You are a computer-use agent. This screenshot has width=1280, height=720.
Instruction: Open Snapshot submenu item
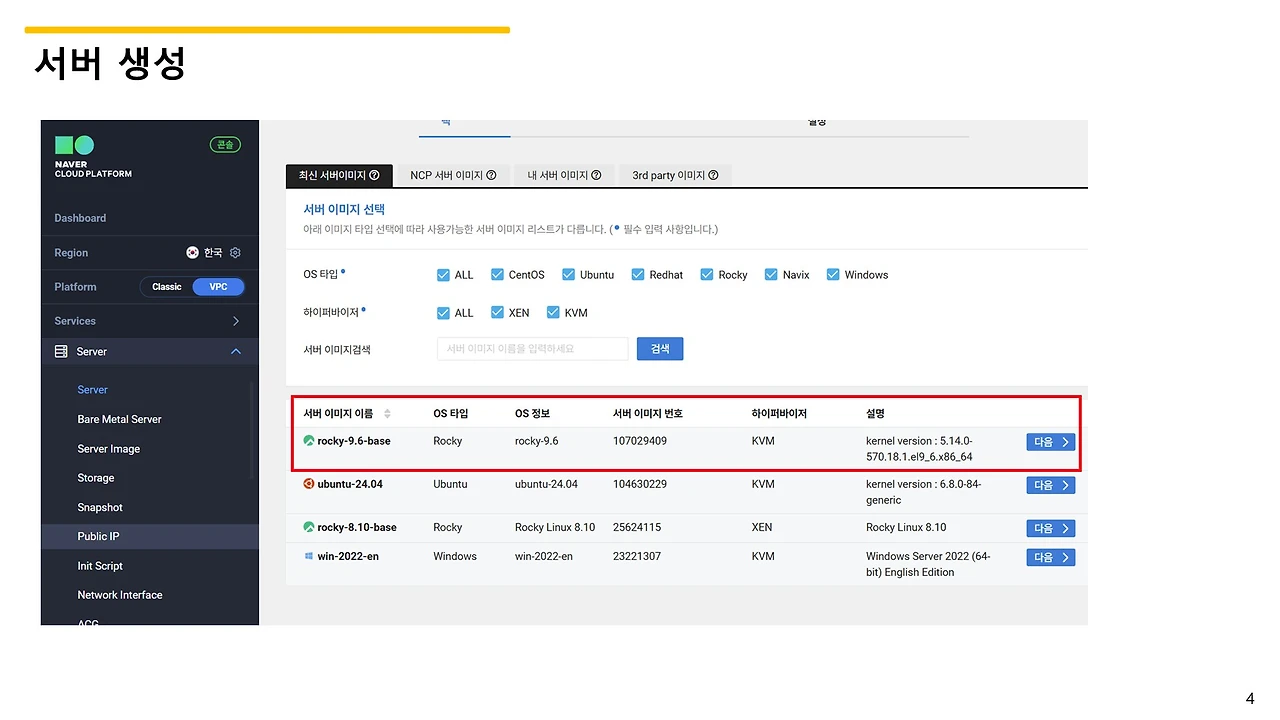coord(100,508)
